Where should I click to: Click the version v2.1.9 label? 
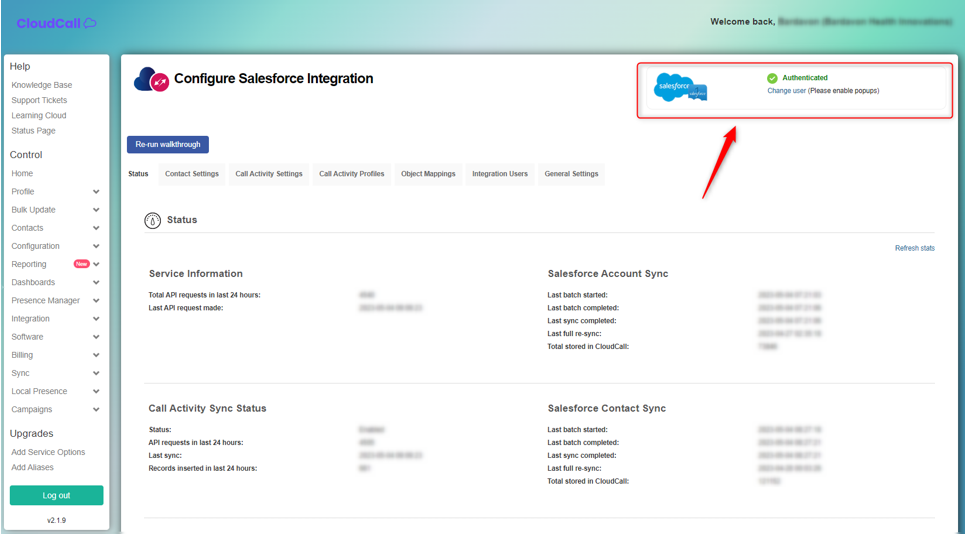pyautogui.click(x=57, y=520)
